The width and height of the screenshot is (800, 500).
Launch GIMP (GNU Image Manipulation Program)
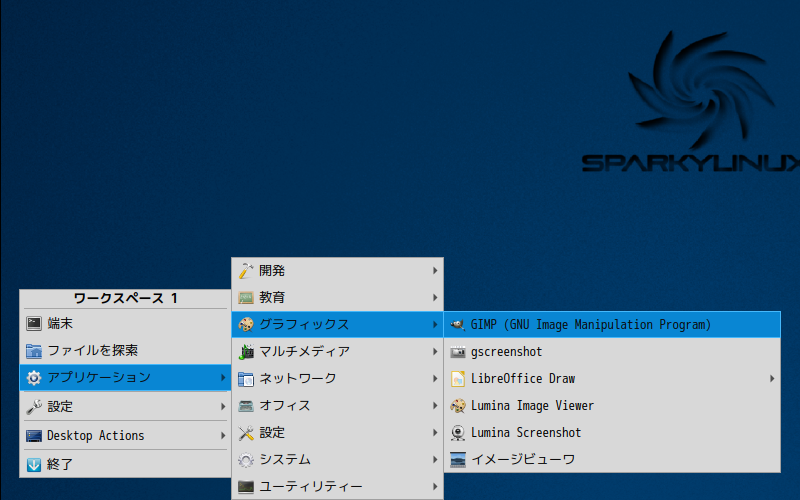612,324
